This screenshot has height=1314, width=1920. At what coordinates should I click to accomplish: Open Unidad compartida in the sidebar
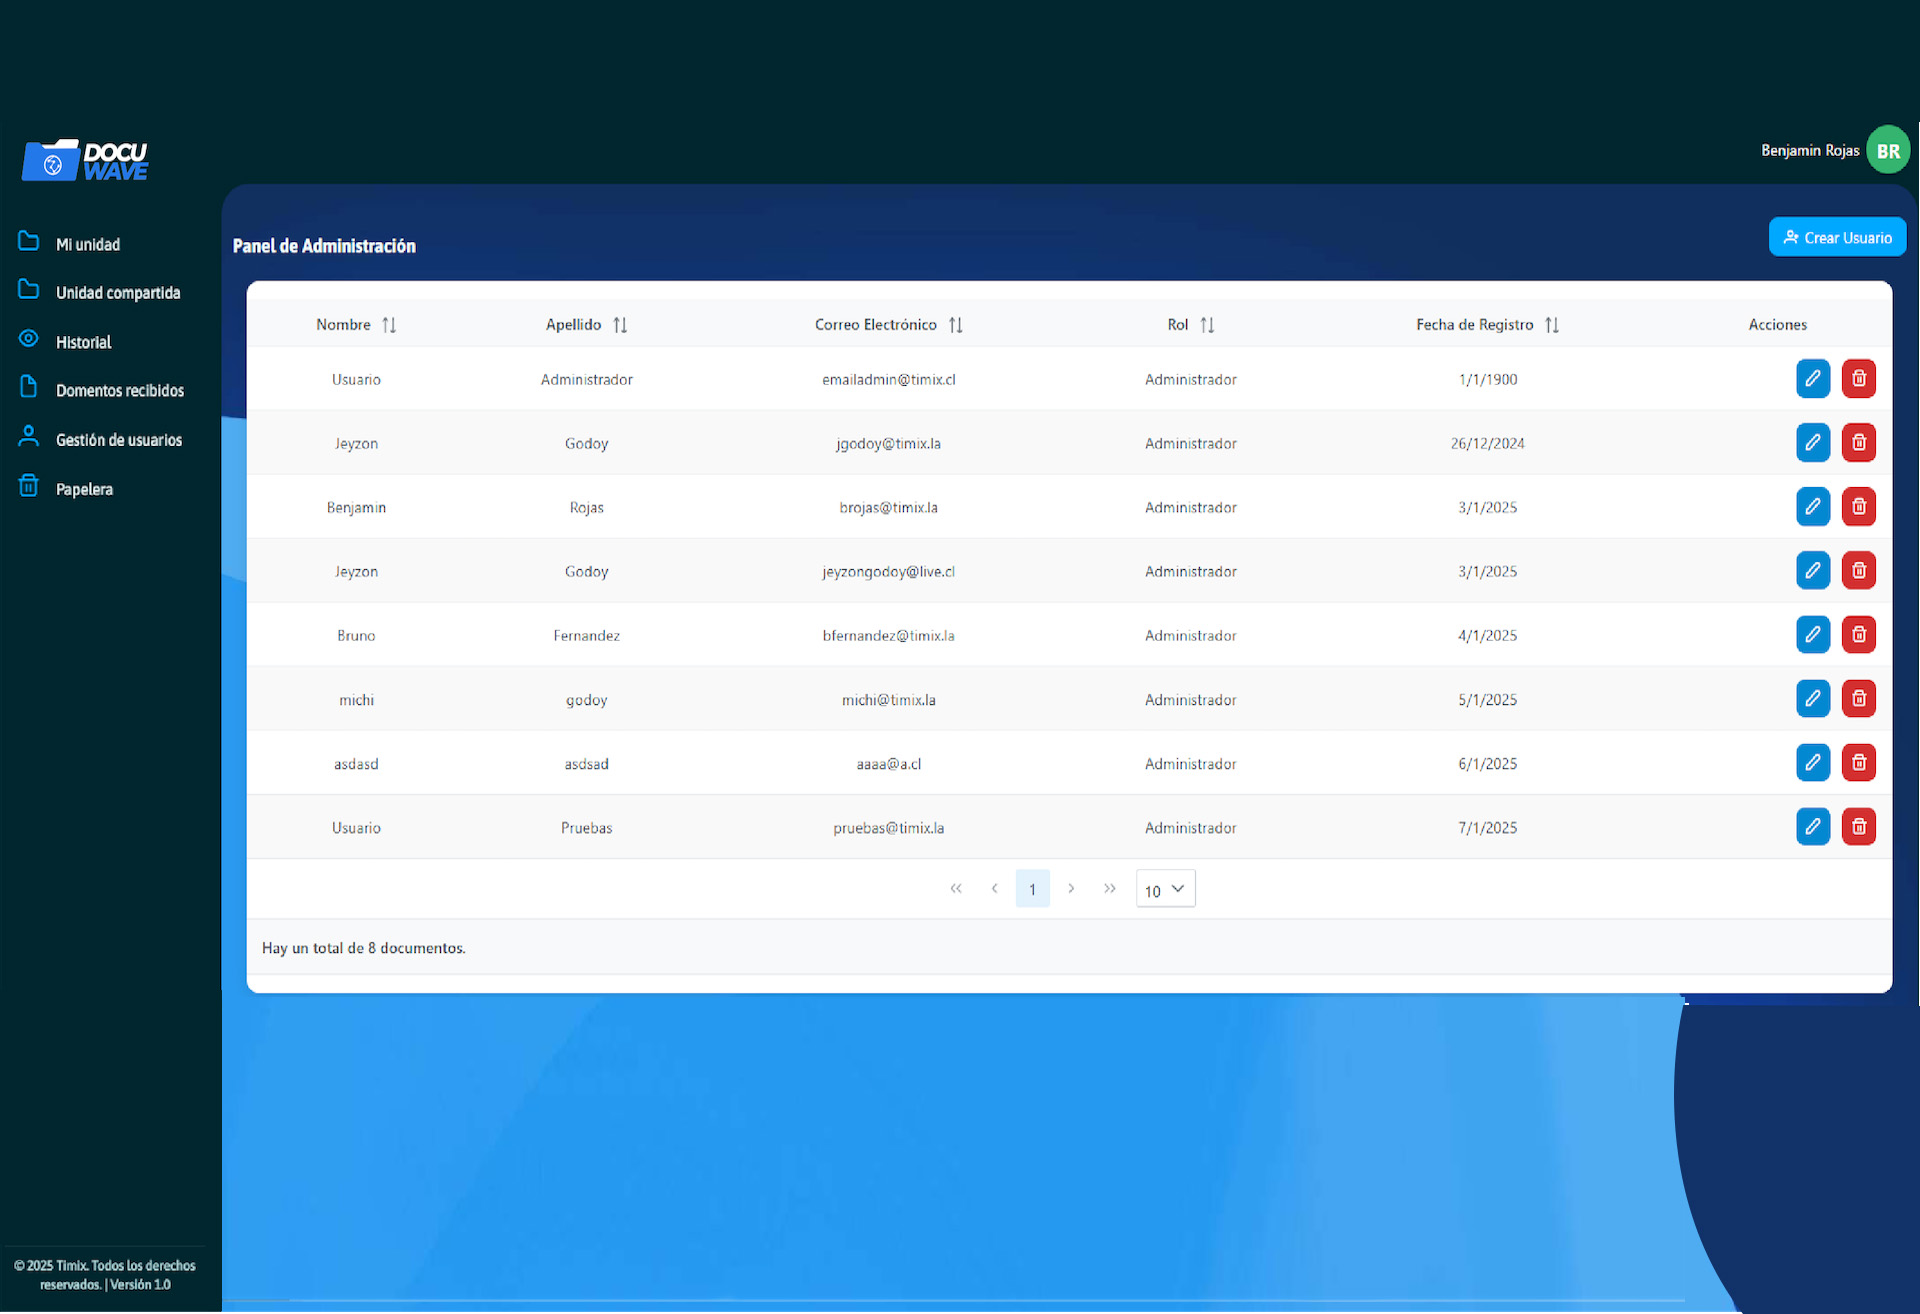99,292
